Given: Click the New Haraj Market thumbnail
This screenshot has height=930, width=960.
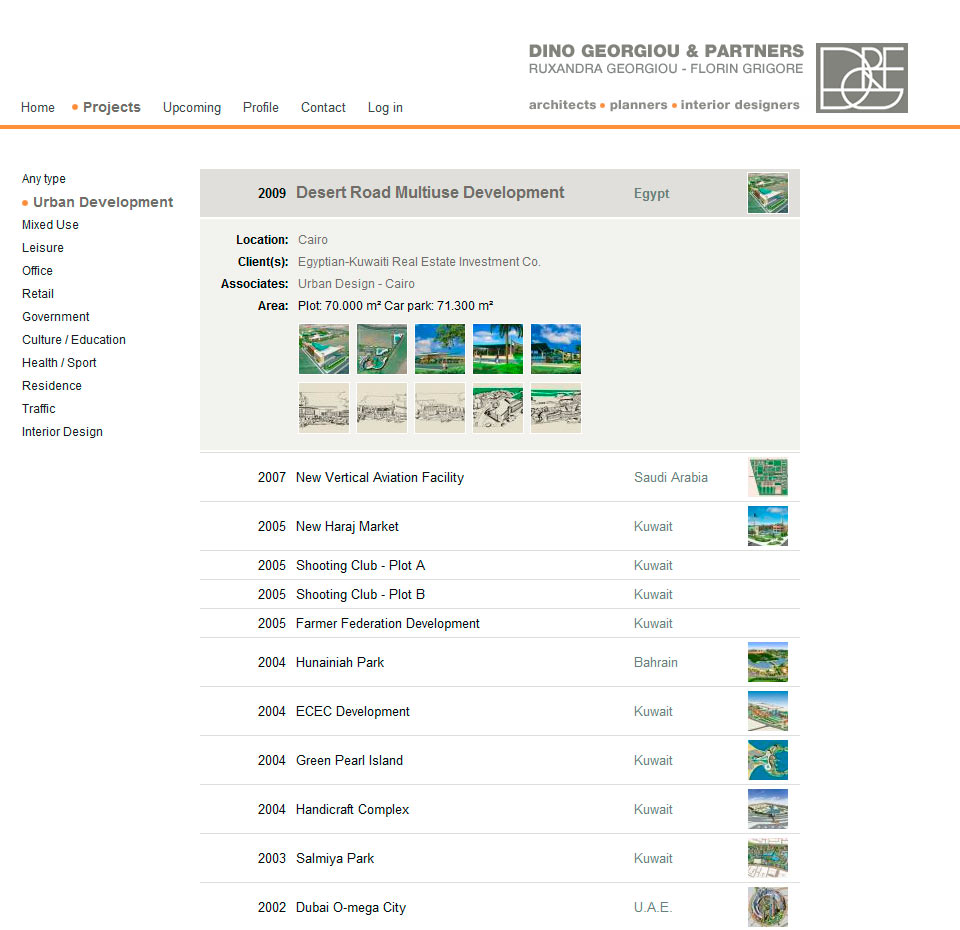Looking at the screenshot, I should click(x=767, y=526).
